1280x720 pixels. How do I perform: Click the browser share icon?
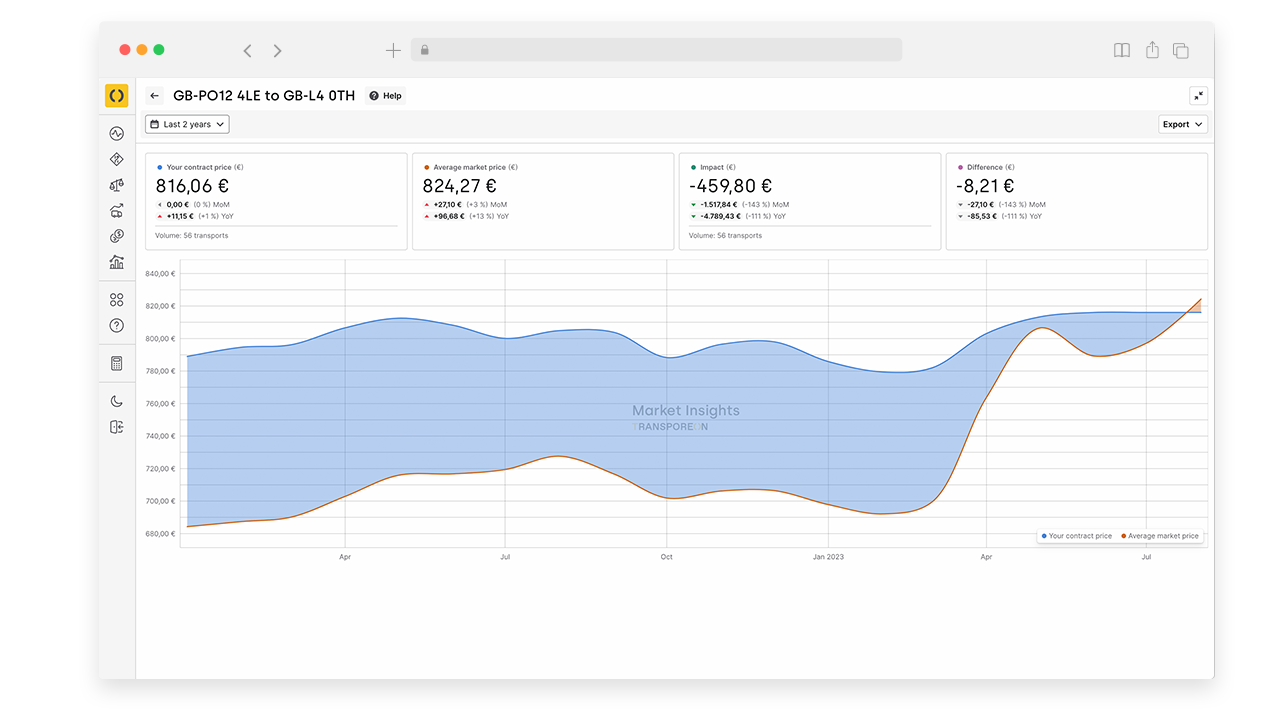pos(1152,50)
